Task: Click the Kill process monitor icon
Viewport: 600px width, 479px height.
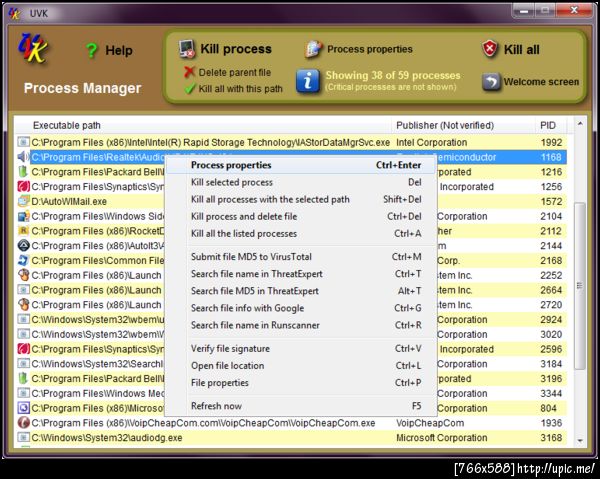Action: 187,49
